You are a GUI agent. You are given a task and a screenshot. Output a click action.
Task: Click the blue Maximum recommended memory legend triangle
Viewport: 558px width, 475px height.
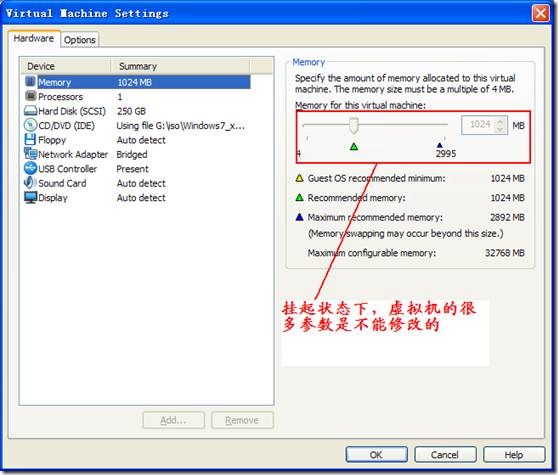pos(300,217)
